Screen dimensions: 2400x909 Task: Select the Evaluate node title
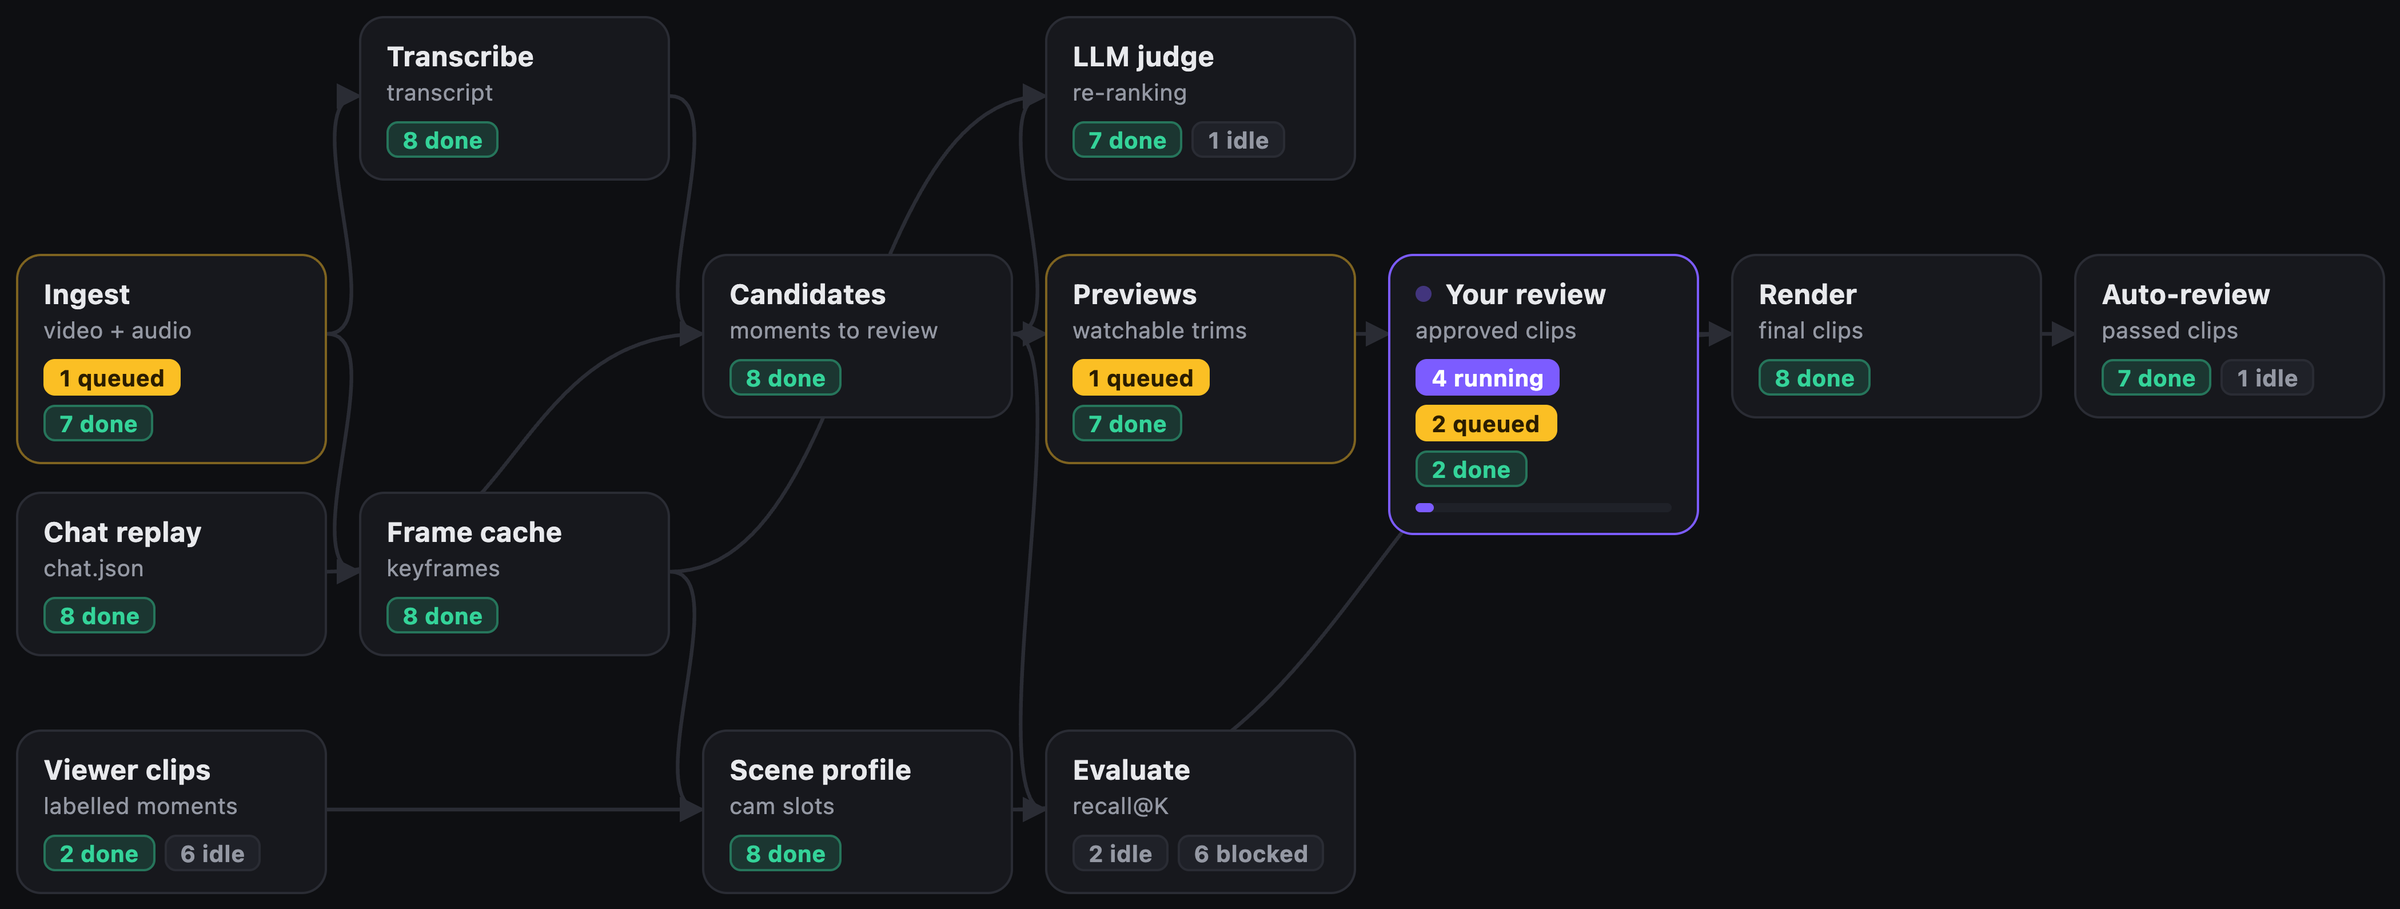[x=1131, y=770]
